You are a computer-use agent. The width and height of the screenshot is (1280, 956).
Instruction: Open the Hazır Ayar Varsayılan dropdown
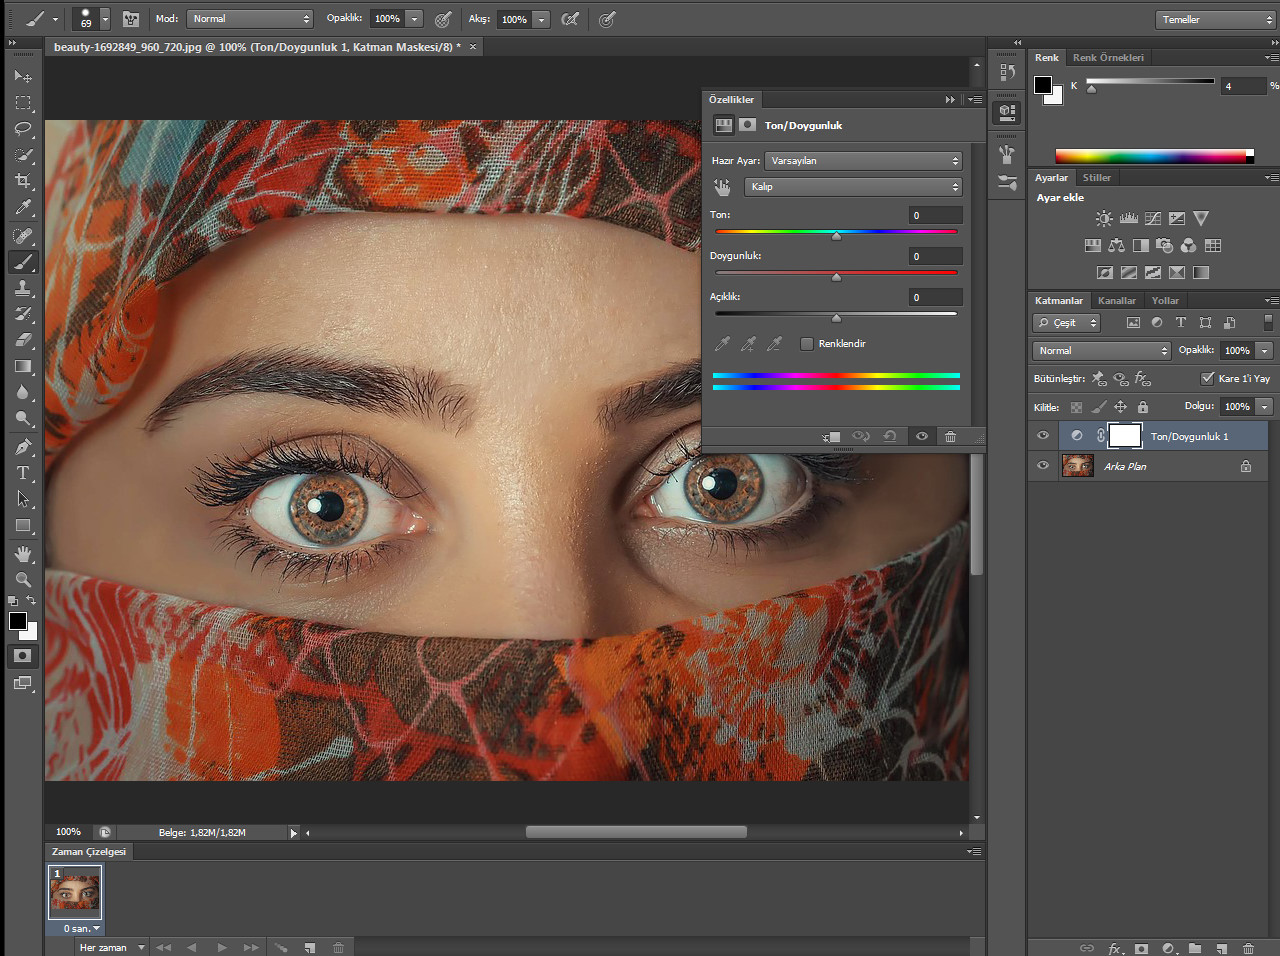click(863, 161)
